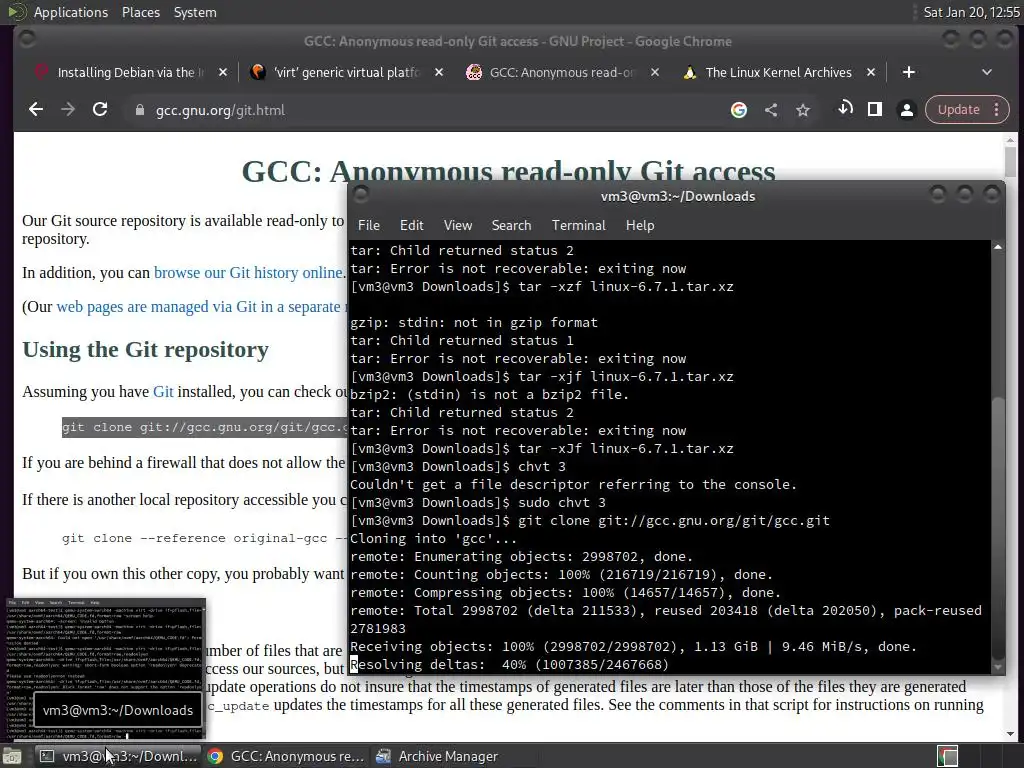Click the 'sudo chvt 3' terminal line
The width and height of the screenshot is (1024, 768).
pos(478,503)
